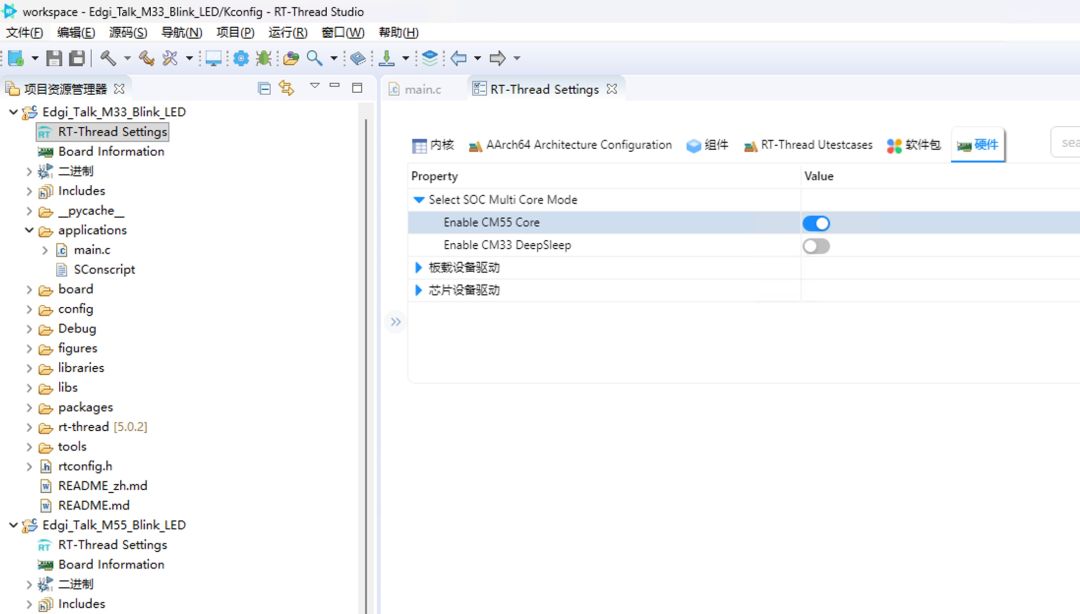This screenshot has width=1080, height=614.
Task: Open the 运行(R) menu
Action: click(x=288, y=32)
